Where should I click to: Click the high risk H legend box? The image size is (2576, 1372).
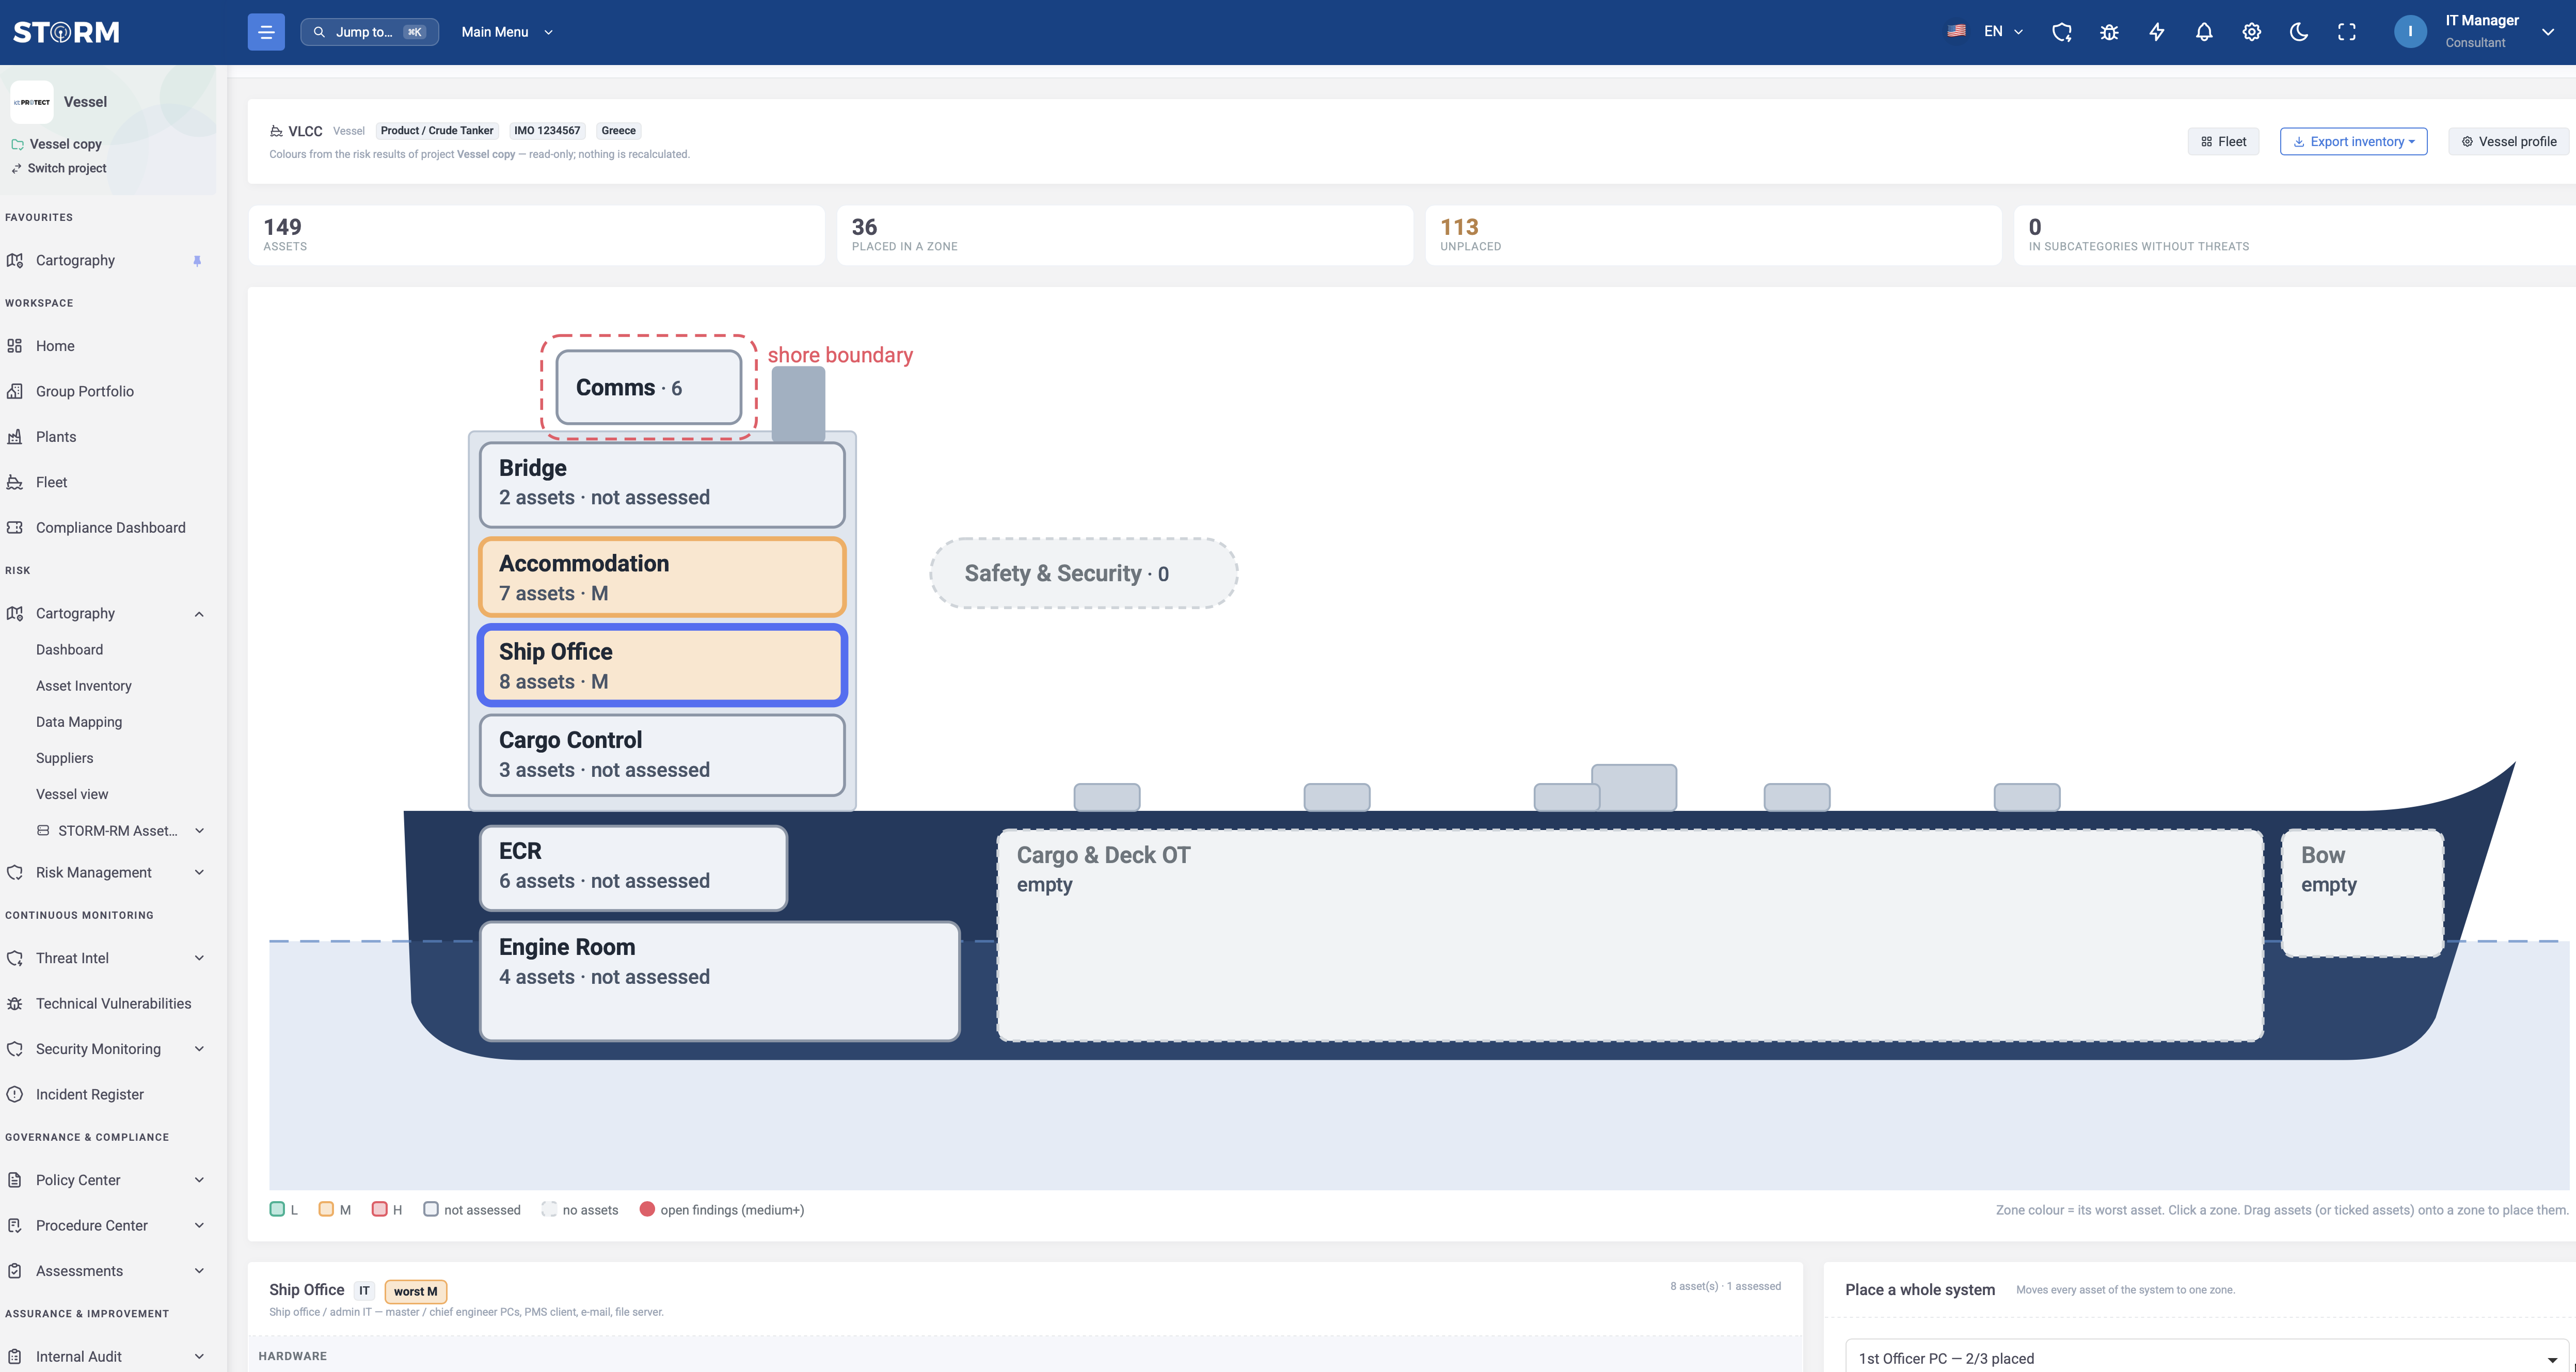coord(379,1209)
